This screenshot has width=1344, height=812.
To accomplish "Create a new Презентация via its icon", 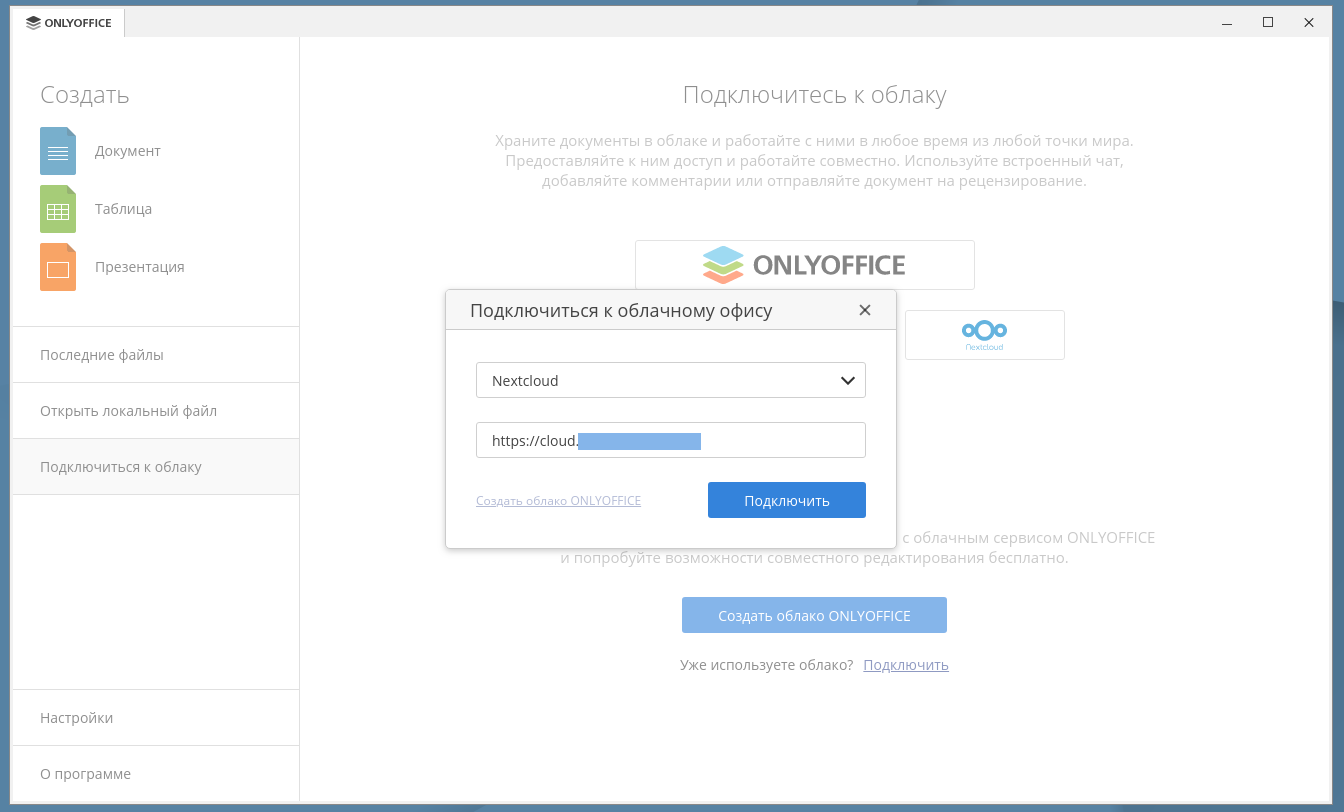I will [x=58, y=267].
